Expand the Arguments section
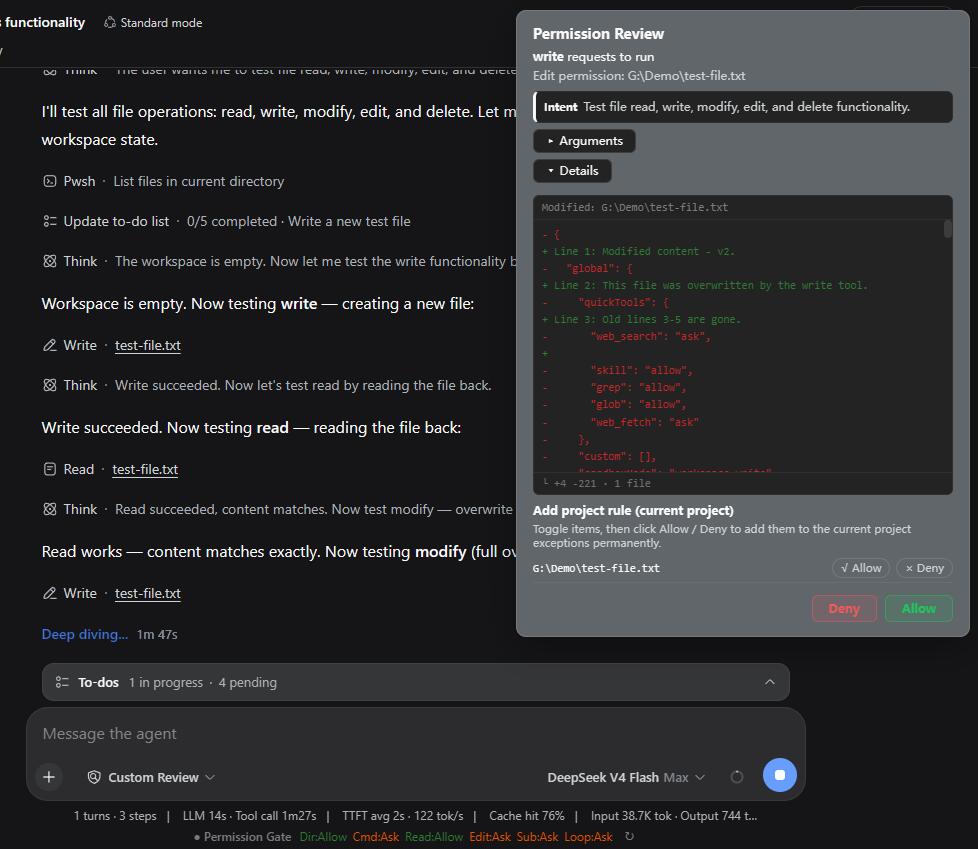The height and width of the screenshot is (849, 978). (x=584, y=141)
